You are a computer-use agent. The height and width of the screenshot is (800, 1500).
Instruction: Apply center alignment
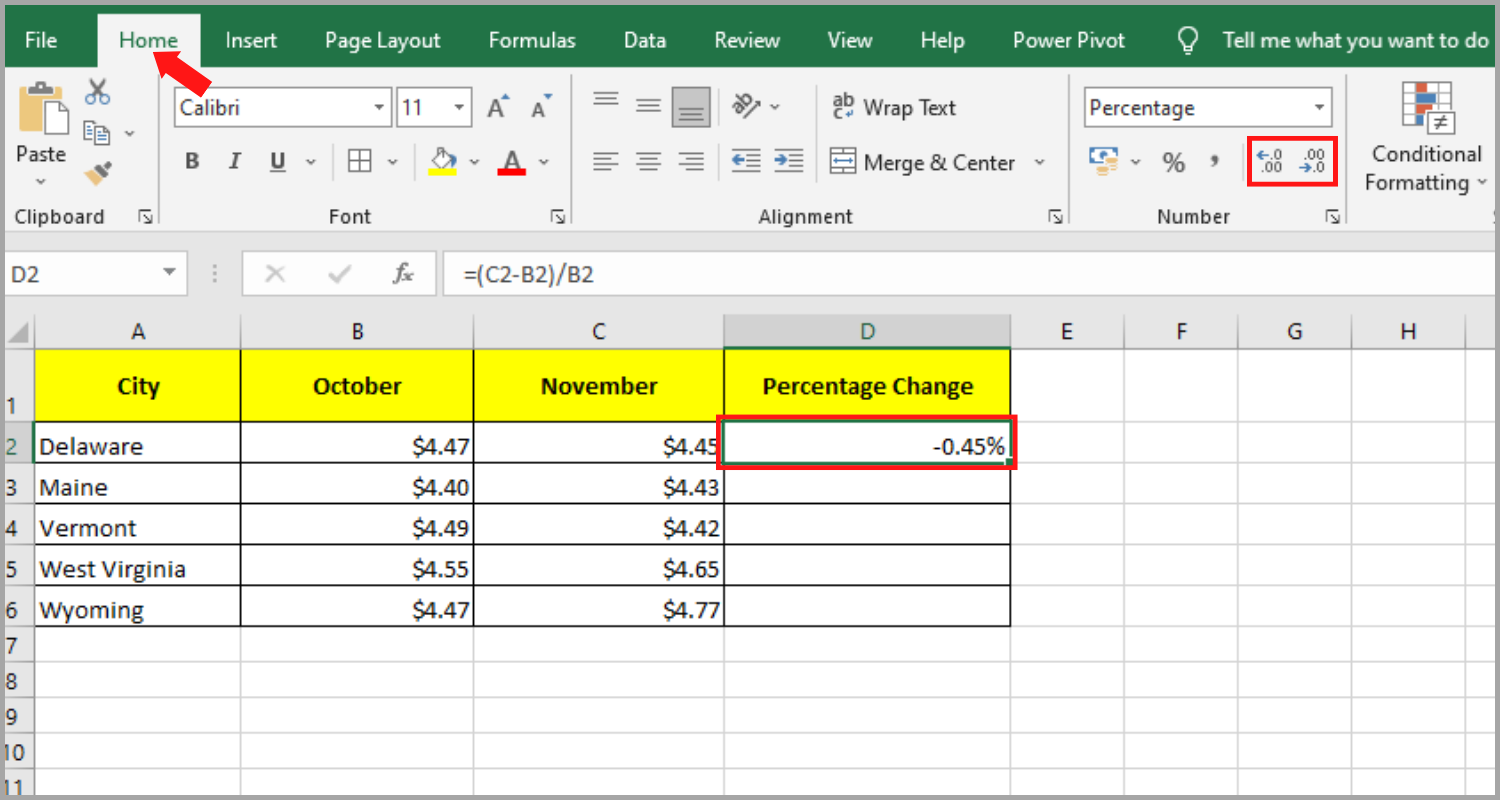click(648, 161)
